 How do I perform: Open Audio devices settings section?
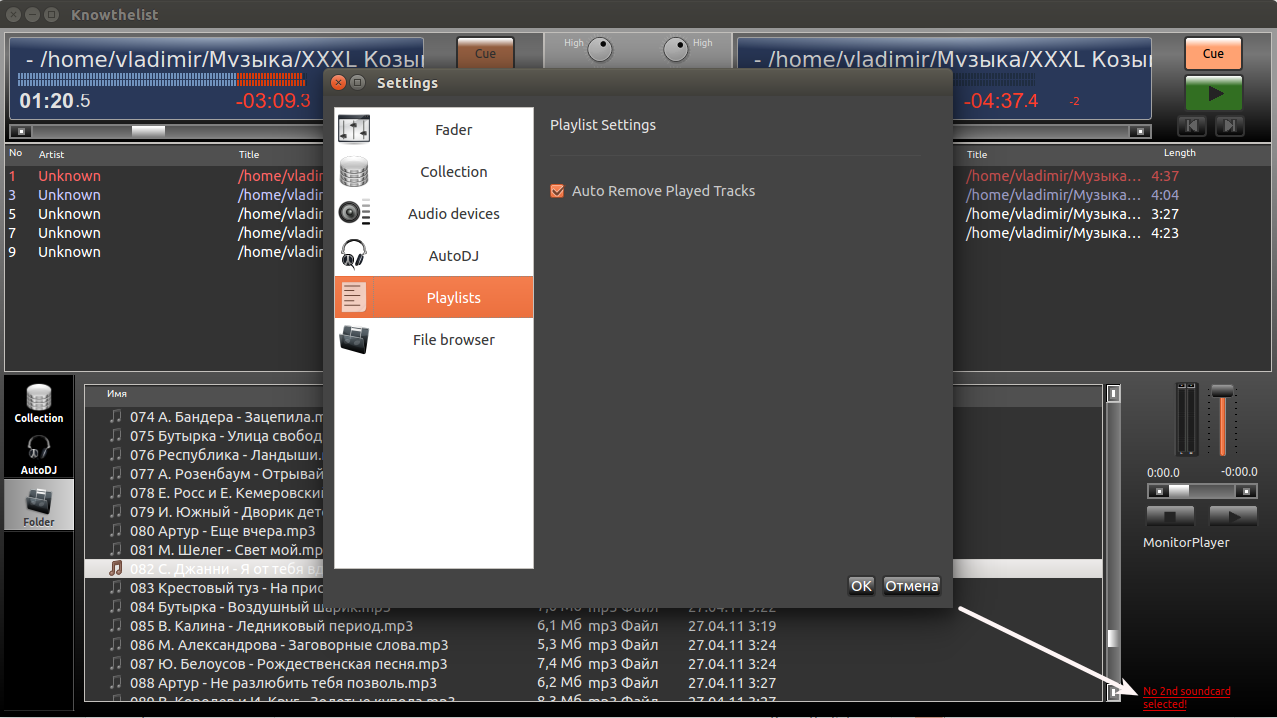pos(434,214)
